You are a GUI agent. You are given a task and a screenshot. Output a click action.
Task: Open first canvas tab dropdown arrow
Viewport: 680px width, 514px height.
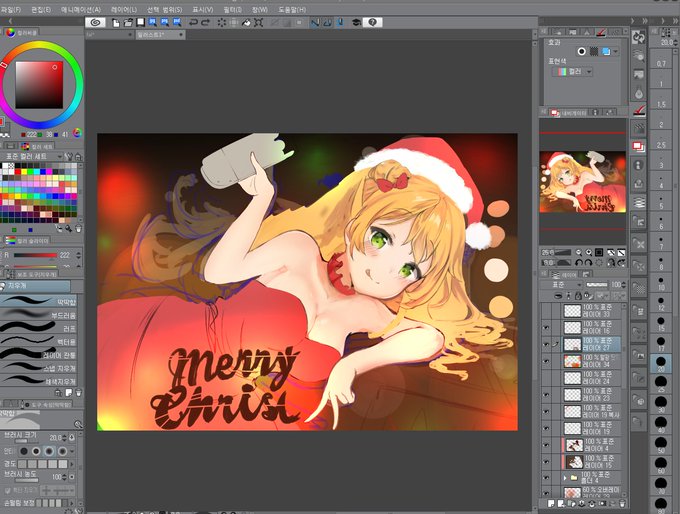tap(130, 34)
